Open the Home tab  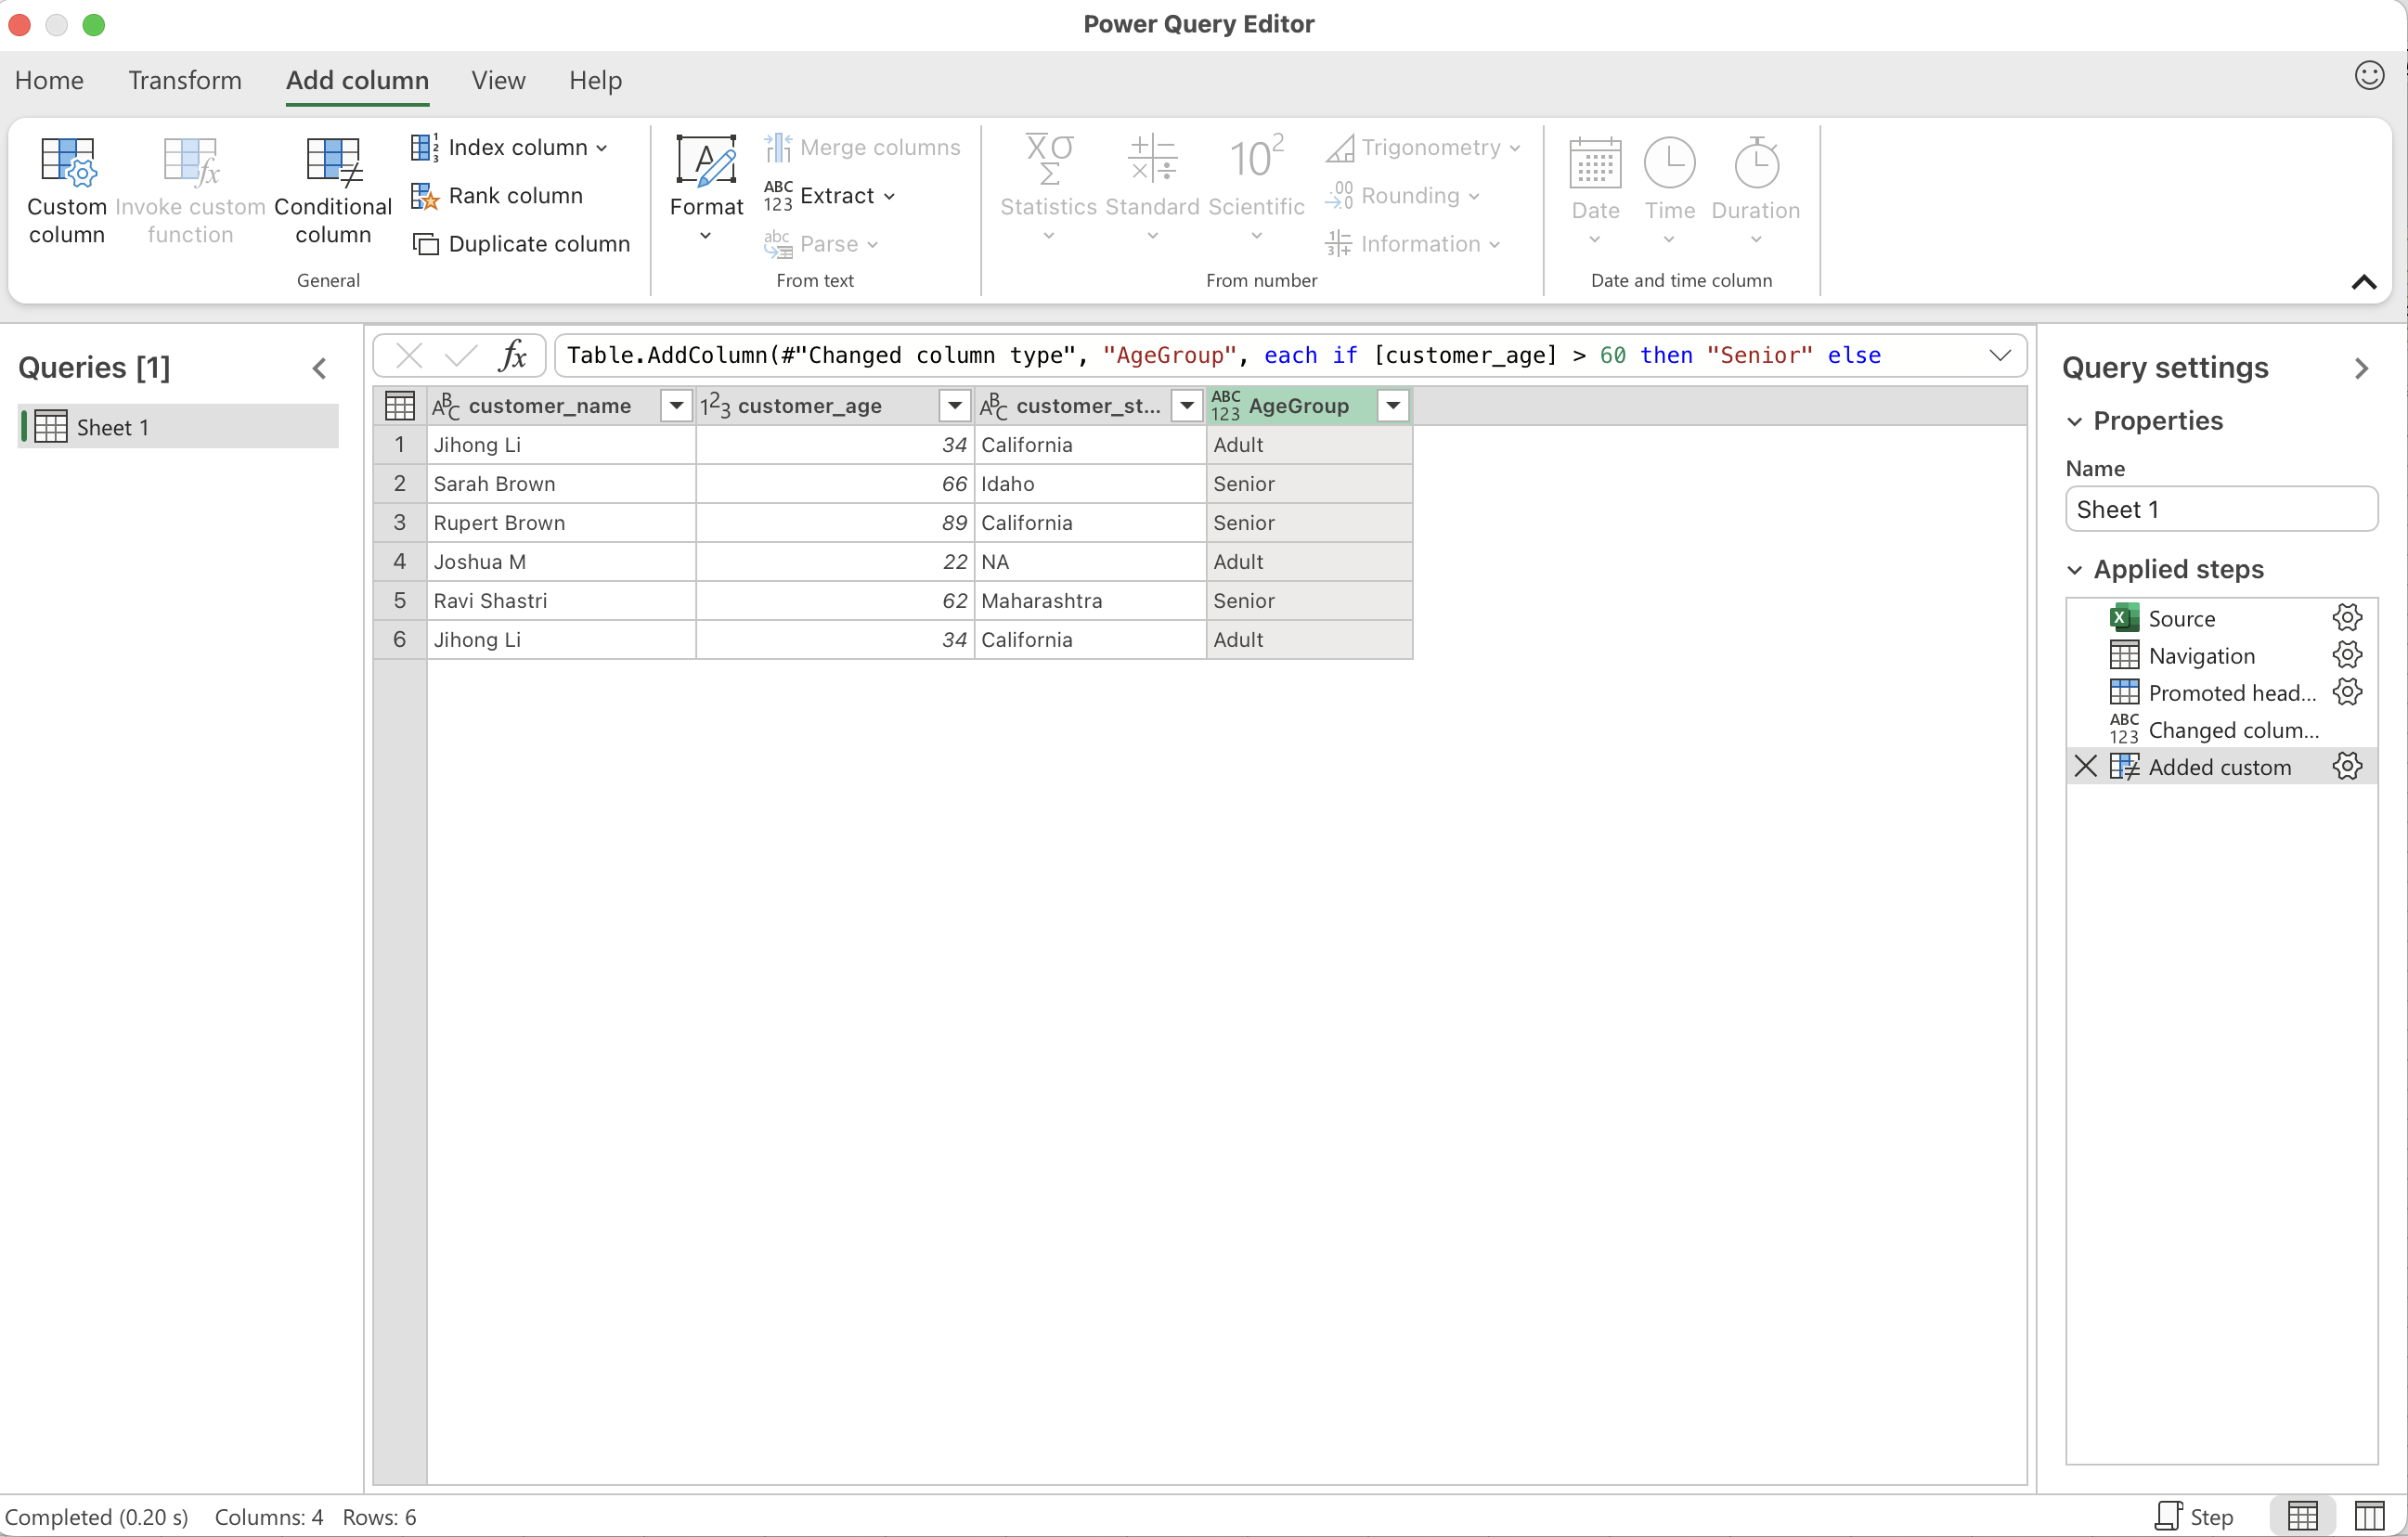49,80
